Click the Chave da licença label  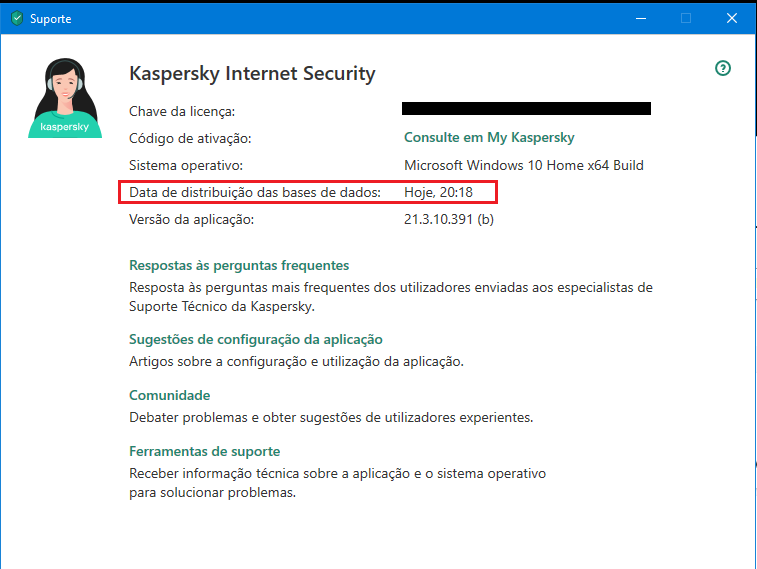tap(182, 111)
